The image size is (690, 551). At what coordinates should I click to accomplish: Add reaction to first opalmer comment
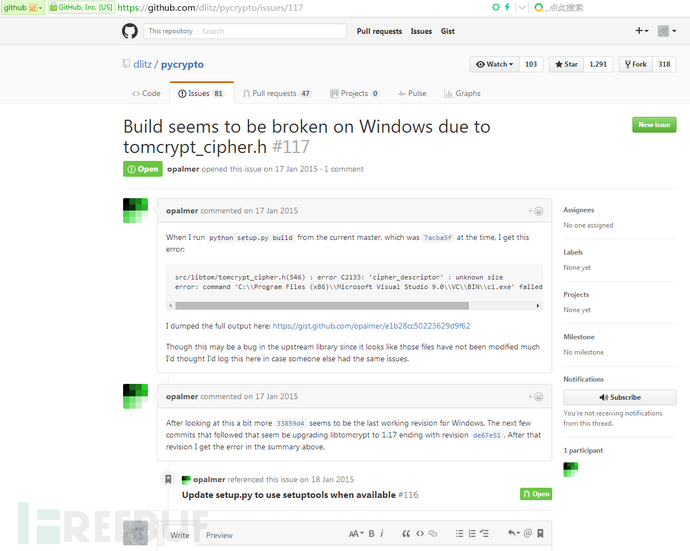[x=536, y=211]
